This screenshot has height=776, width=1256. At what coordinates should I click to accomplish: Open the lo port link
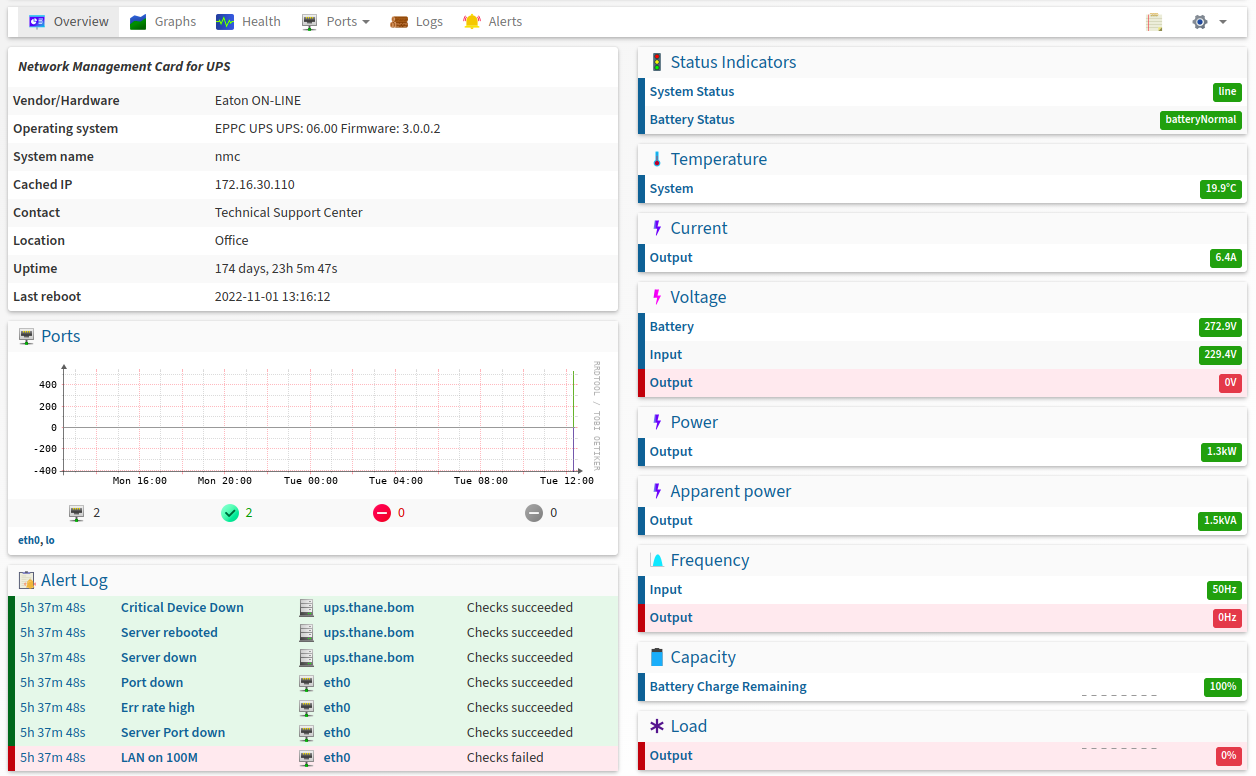50,540
